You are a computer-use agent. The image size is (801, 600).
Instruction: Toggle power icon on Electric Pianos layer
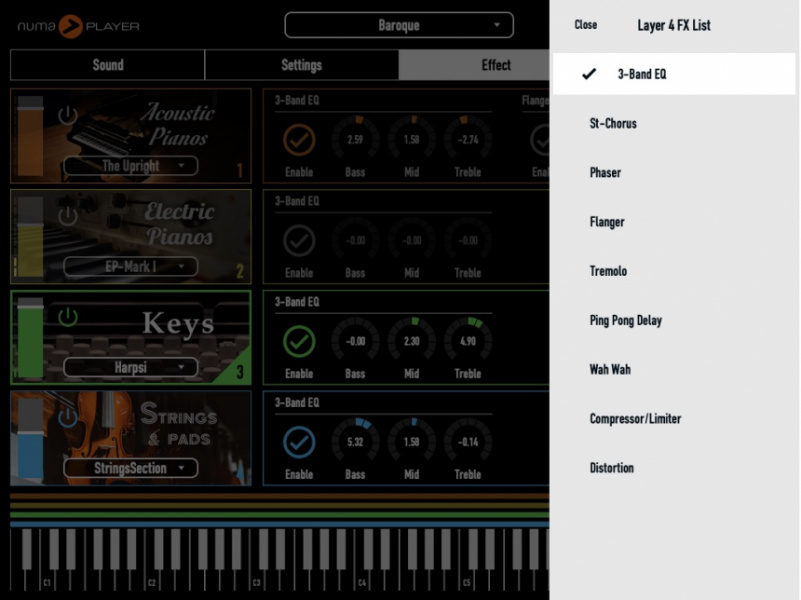point(67,215)
